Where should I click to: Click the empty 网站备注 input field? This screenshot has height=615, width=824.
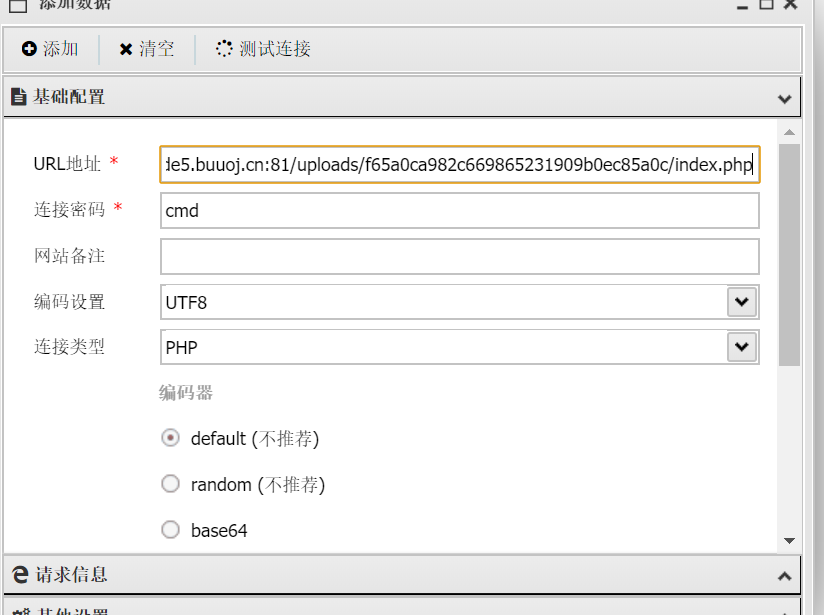click(x=459, y=256)
